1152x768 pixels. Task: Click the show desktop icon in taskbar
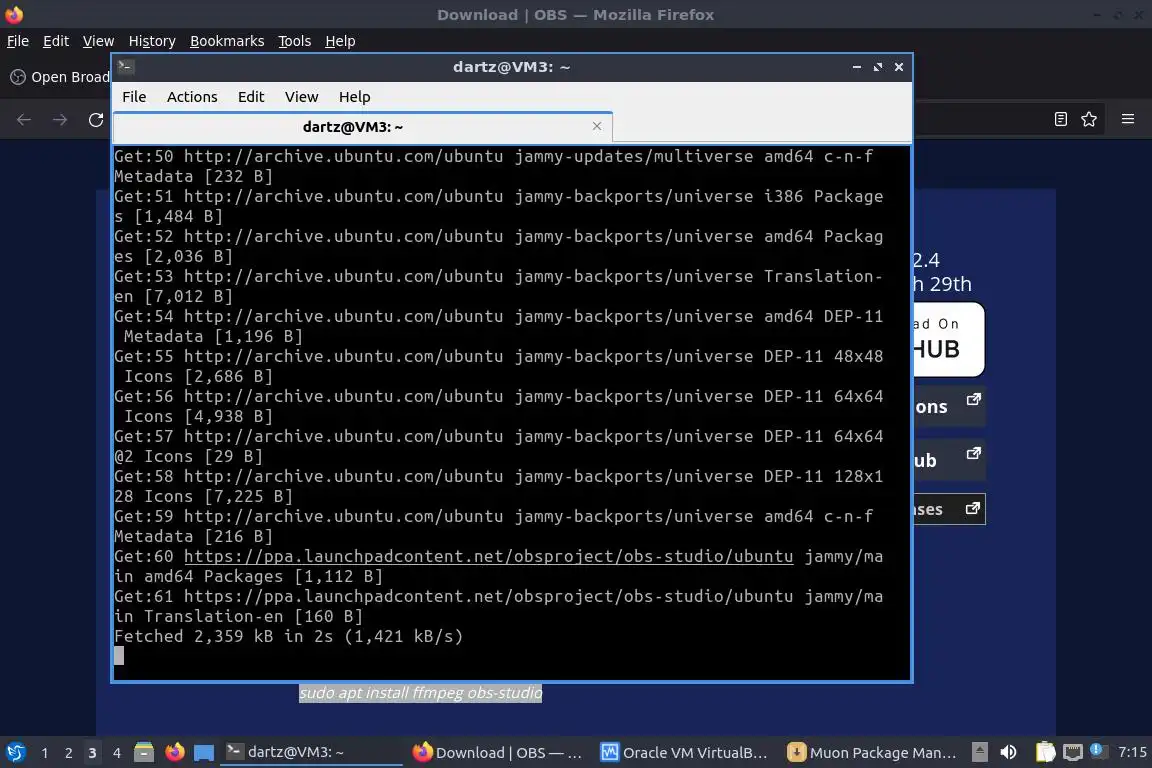(204, 752)
